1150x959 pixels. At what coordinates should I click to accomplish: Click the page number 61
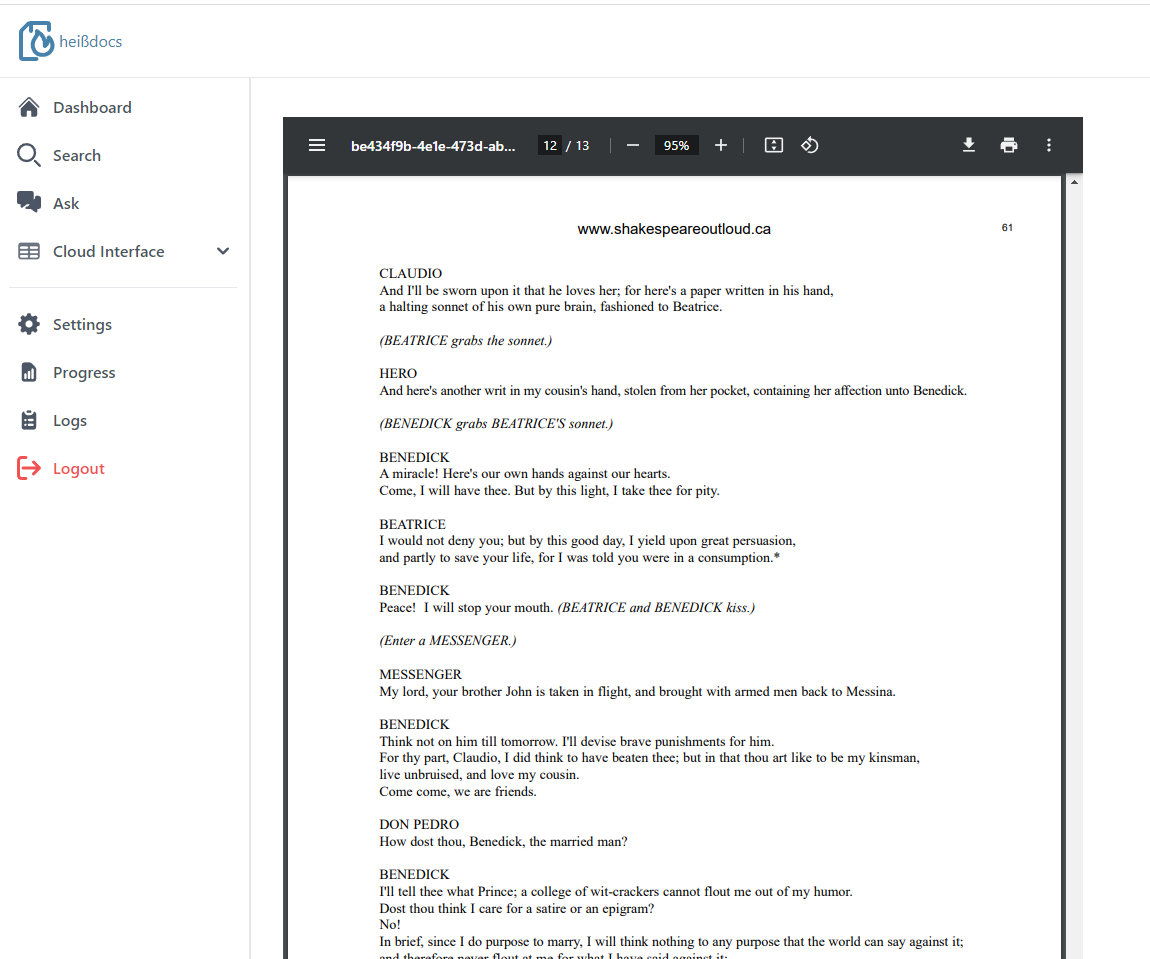tap(1007, 227)
